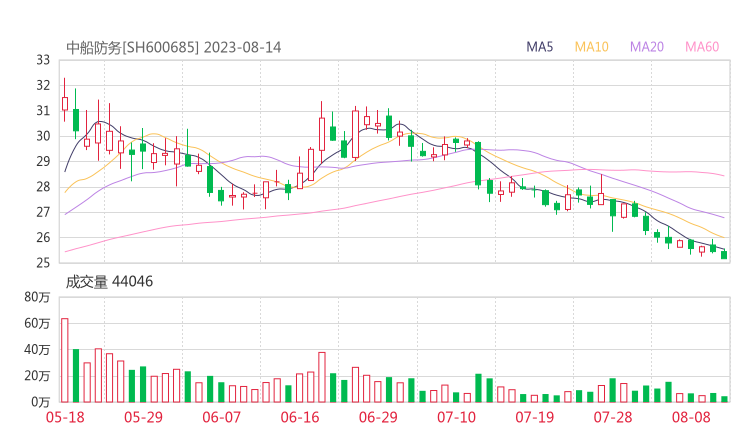Click the 27 price axis label

pyautogui.click(x=43, y=212)
